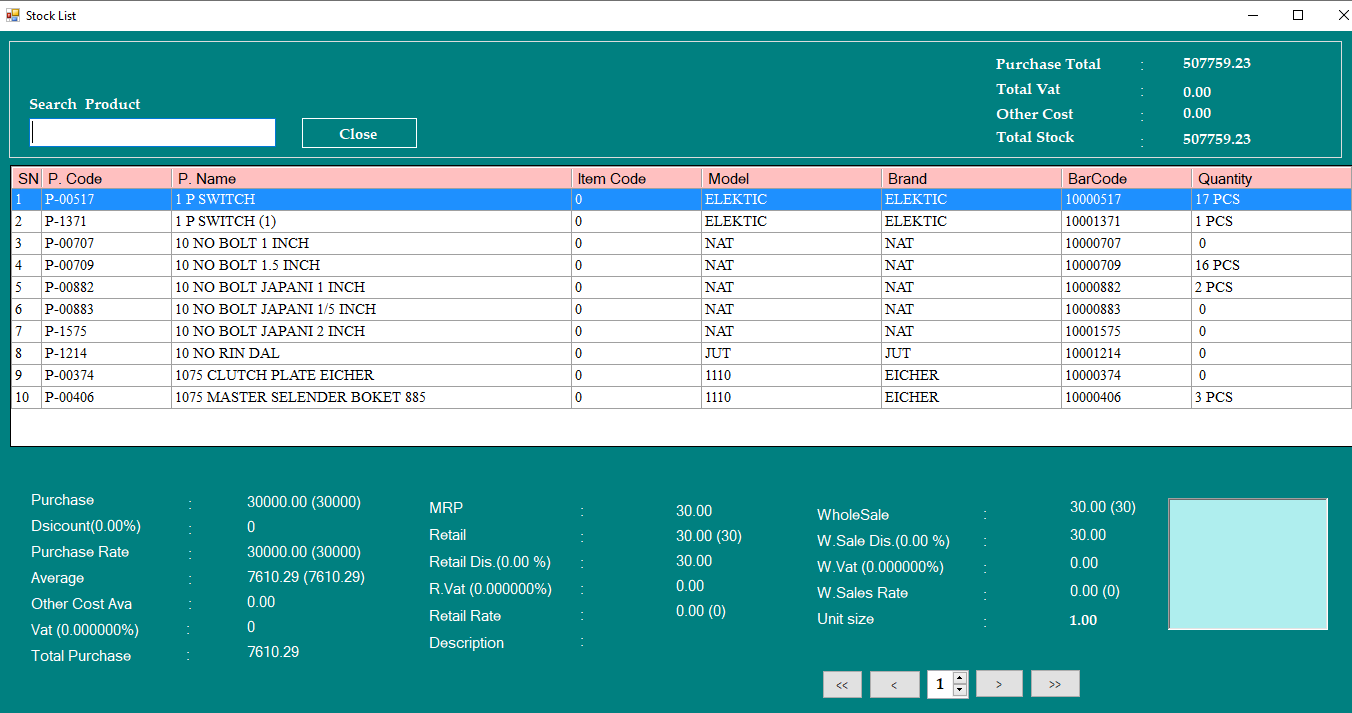Viewport: 1352px width, 713px height.
Task: Decrease page number with stepper down arrow
Action: (960, 690)
